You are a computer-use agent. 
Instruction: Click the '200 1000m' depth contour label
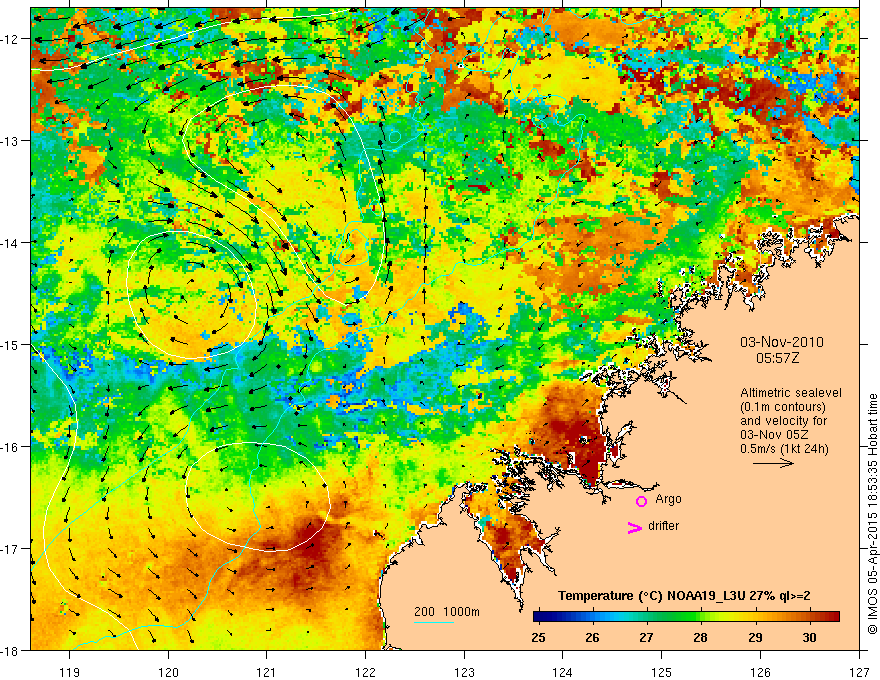click(x=447, y=612)
